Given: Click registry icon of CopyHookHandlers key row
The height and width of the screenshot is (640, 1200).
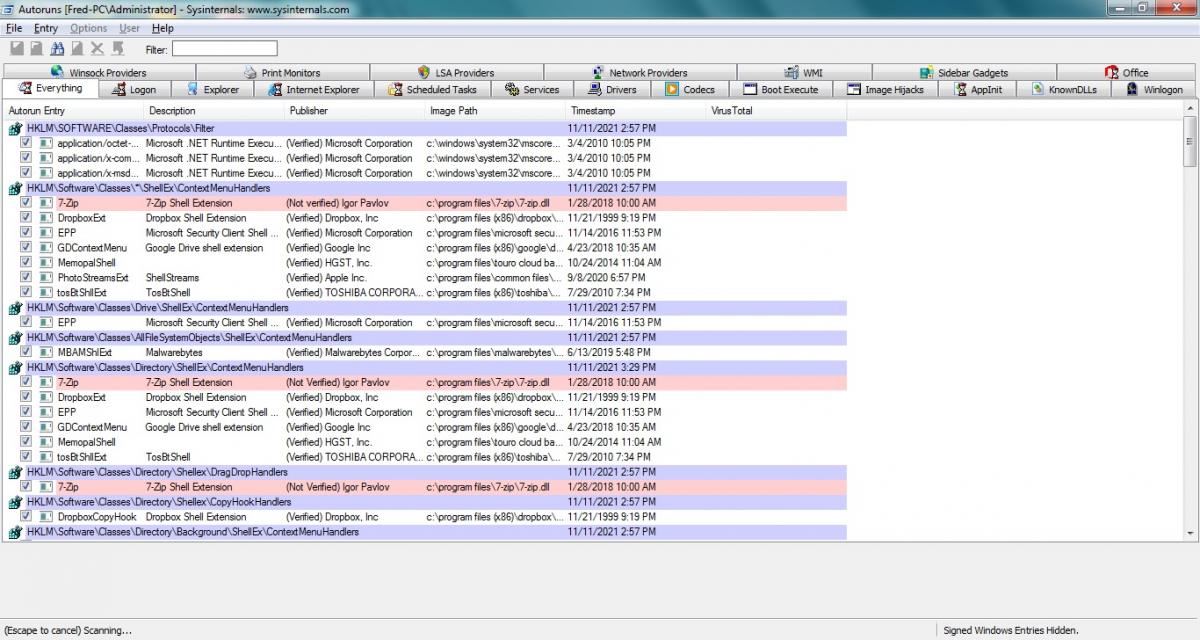Looking at the screenshot, I should 15,502.
